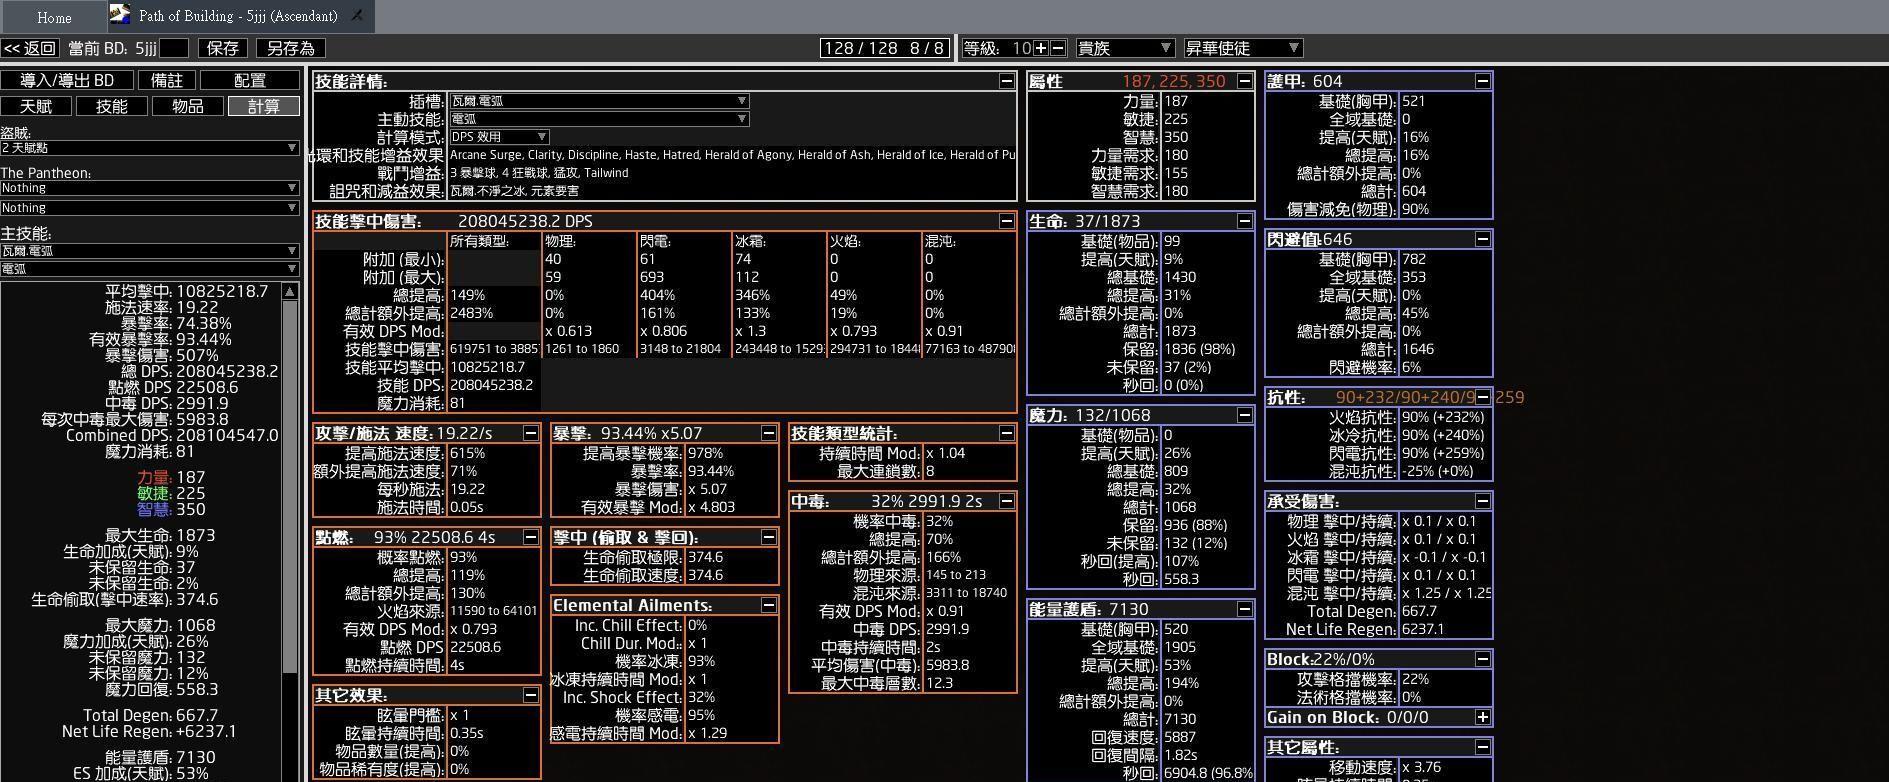Open the 物品 items tab
1889x782 pixels.
click(x=187, y=106)
